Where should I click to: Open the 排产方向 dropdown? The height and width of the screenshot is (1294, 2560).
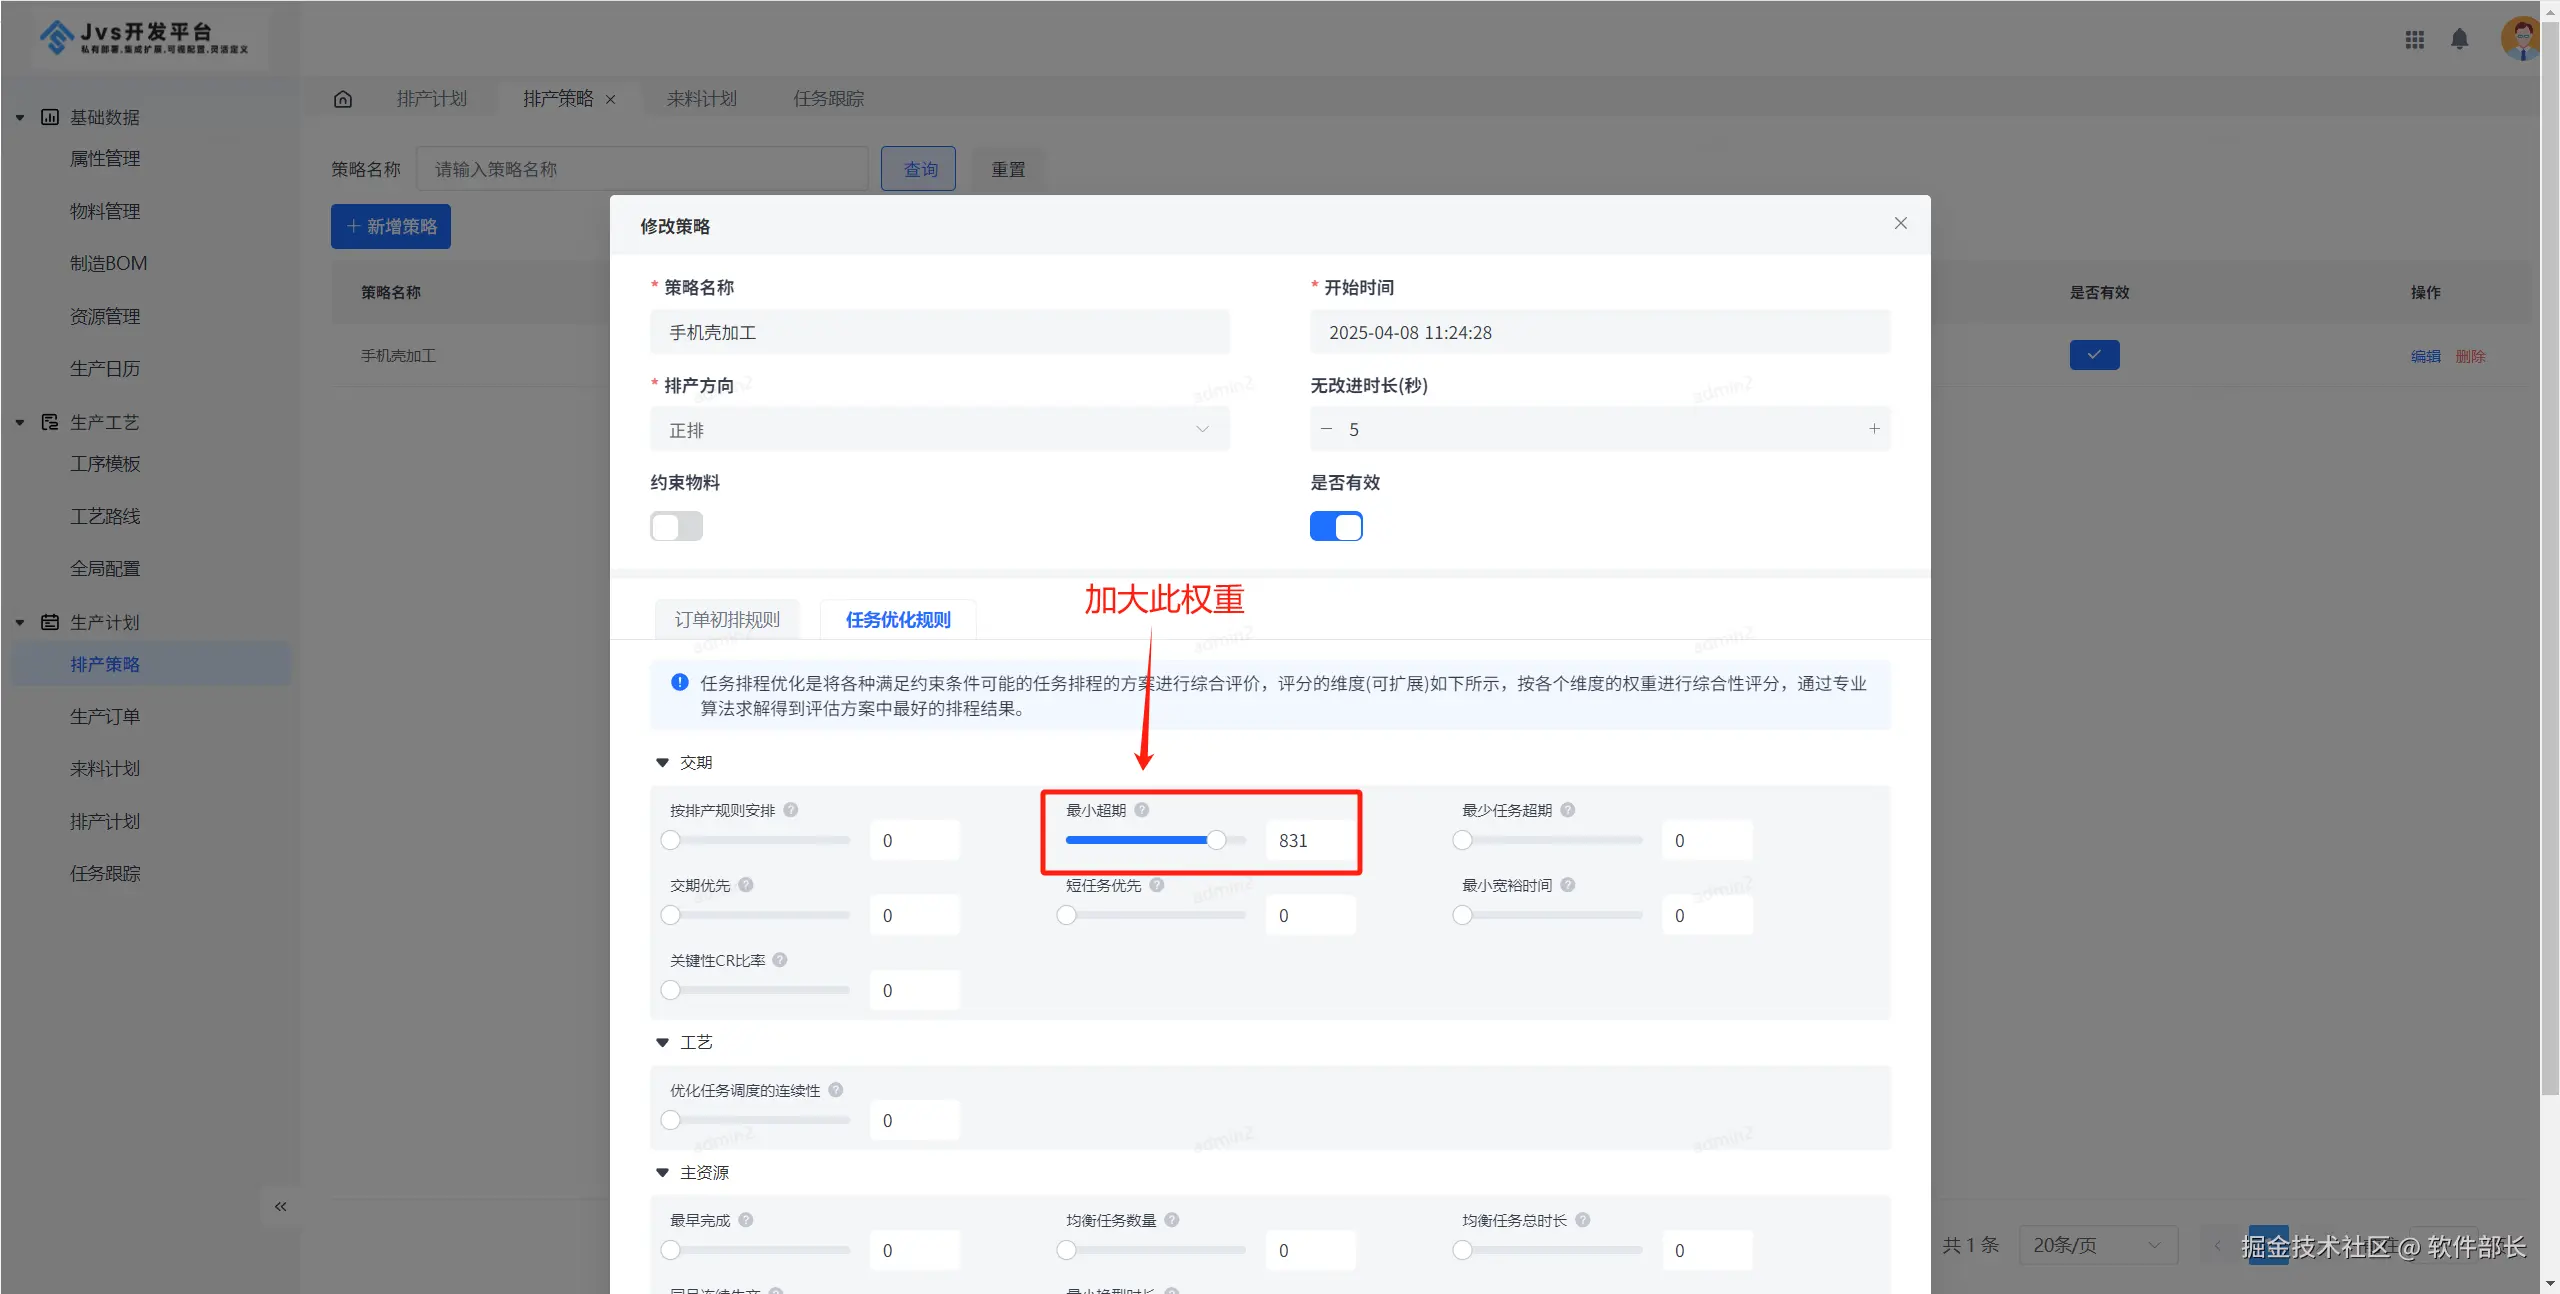point(939,430)
